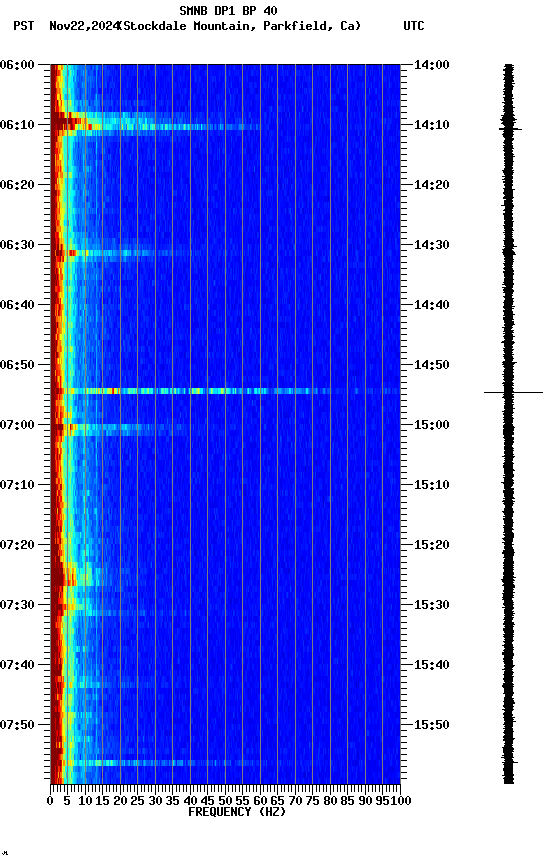Click the 07:00 PST time label
This screenshot has width=552, height=864.
pyautogui.click(x=17, y=425)
